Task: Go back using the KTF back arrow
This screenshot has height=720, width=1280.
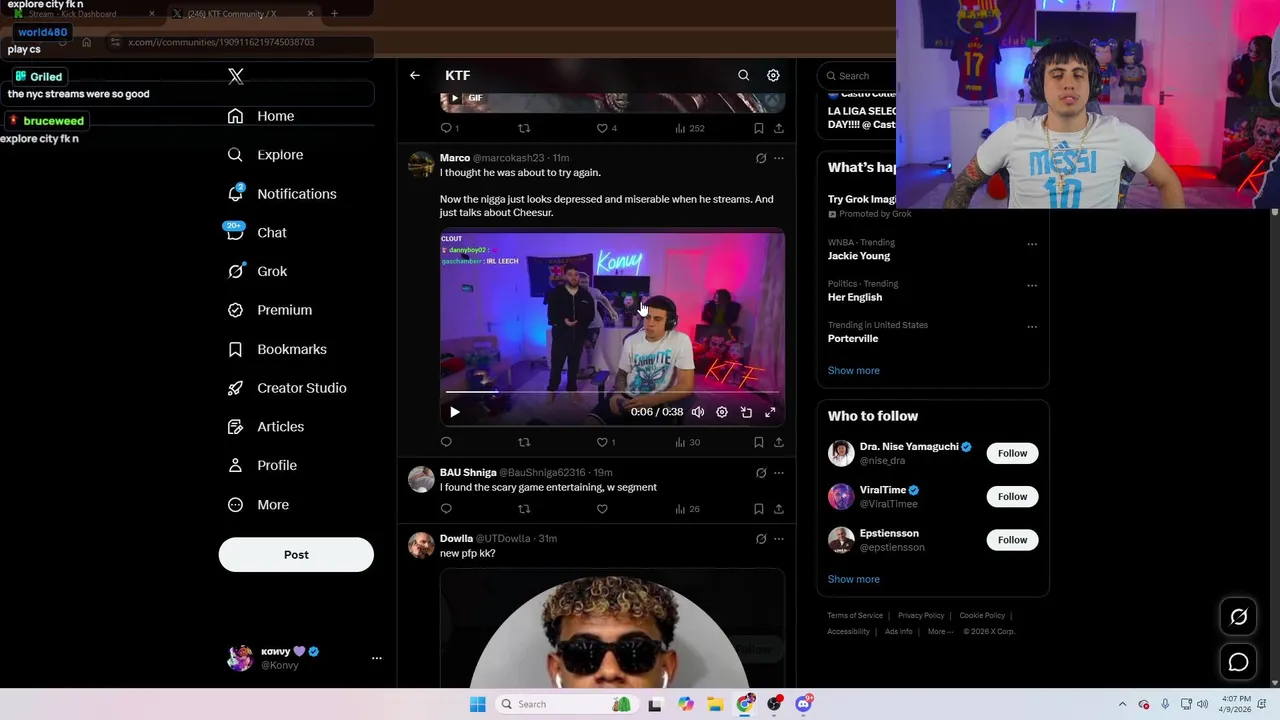Action: [x=414, y=75]
